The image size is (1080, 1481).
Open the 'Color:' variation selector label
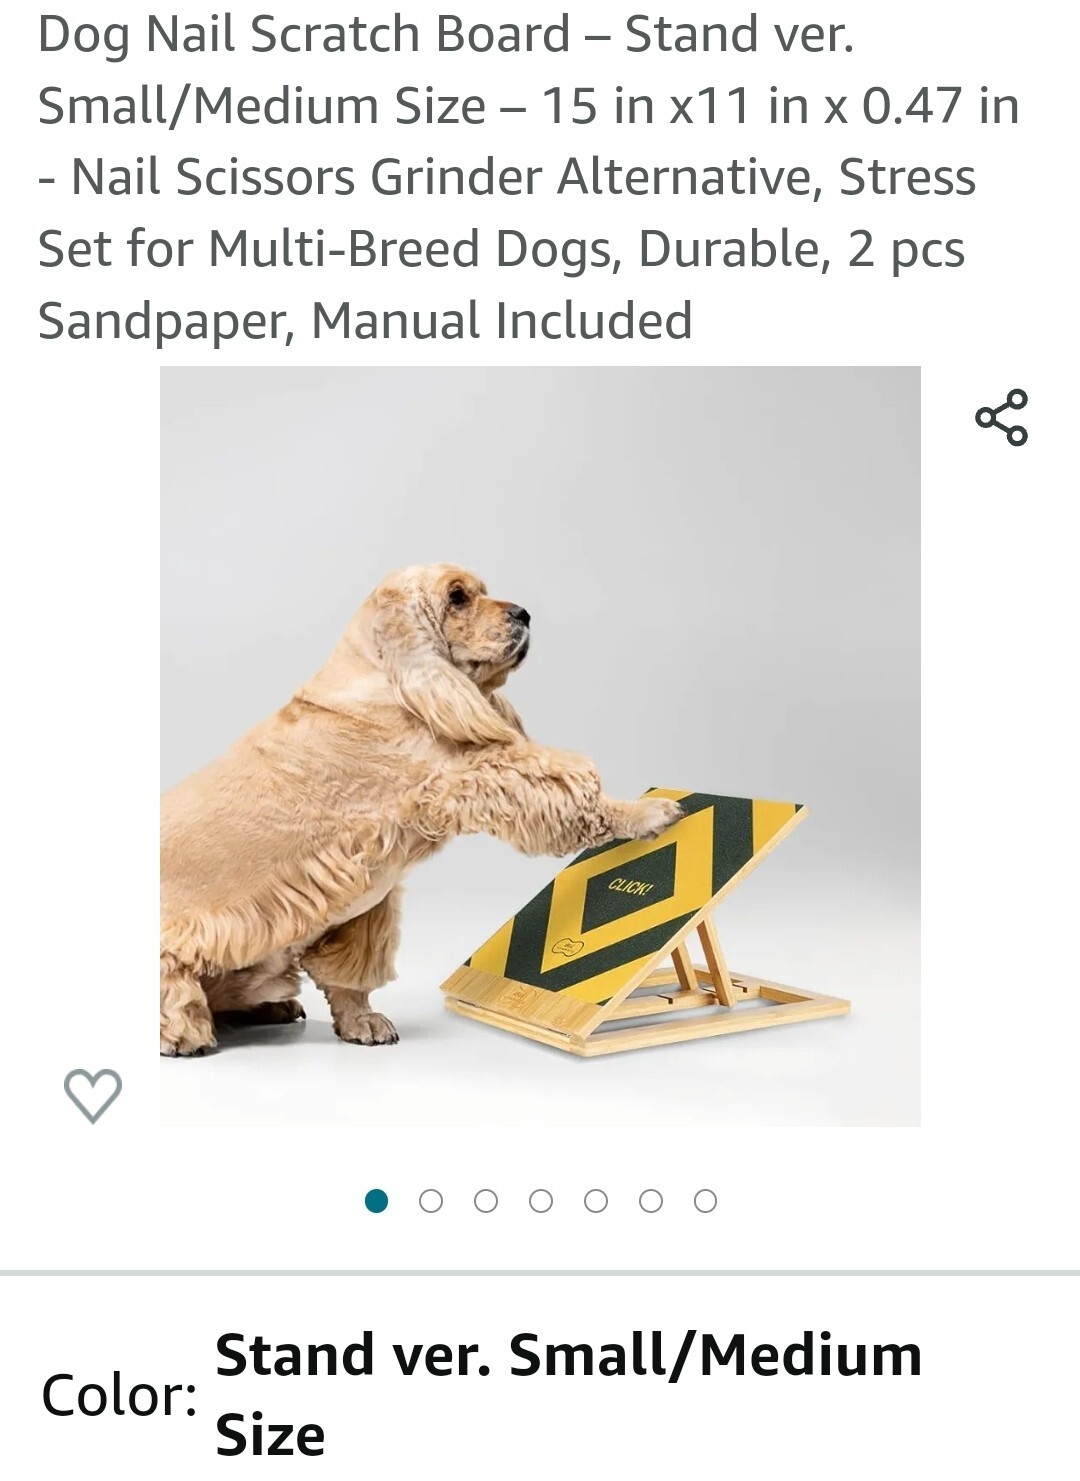[x=119, y=1395]
